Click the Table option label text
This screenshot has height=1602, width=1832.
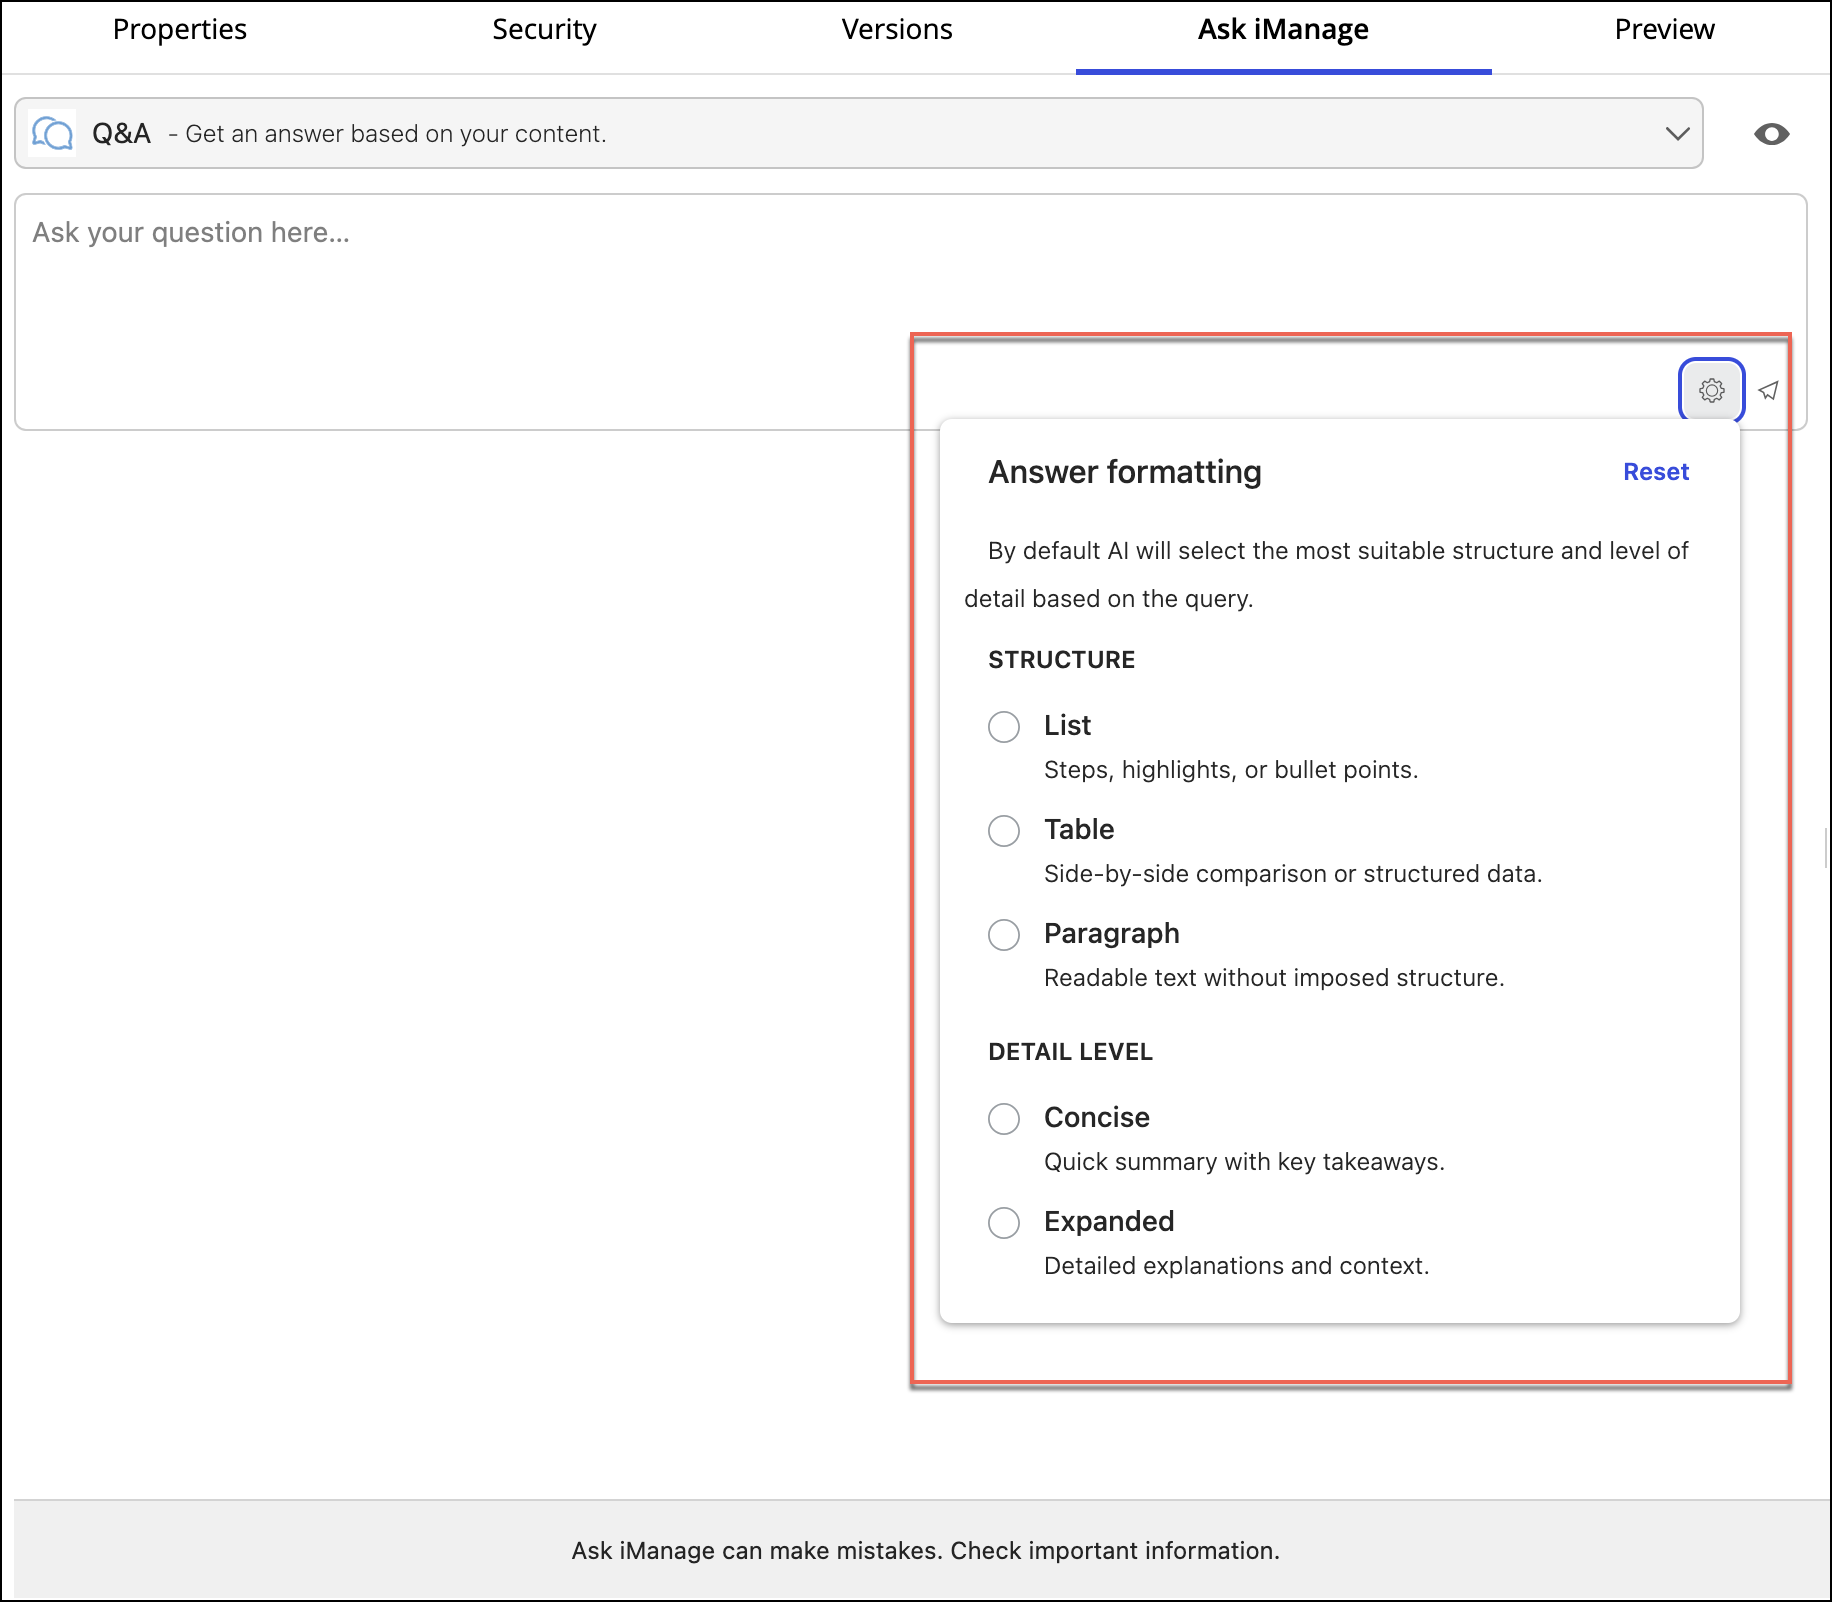[x=1079, y=829]
